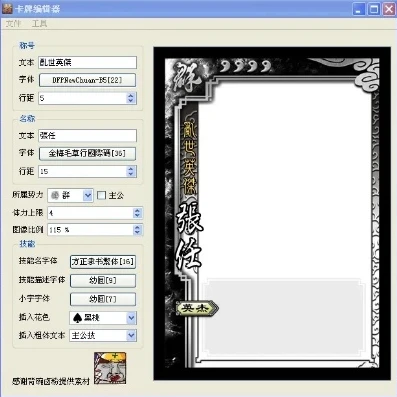Screen dimensions: 397x397
Task: Toggle the 主公 checkbox
Action: (101, 195)
